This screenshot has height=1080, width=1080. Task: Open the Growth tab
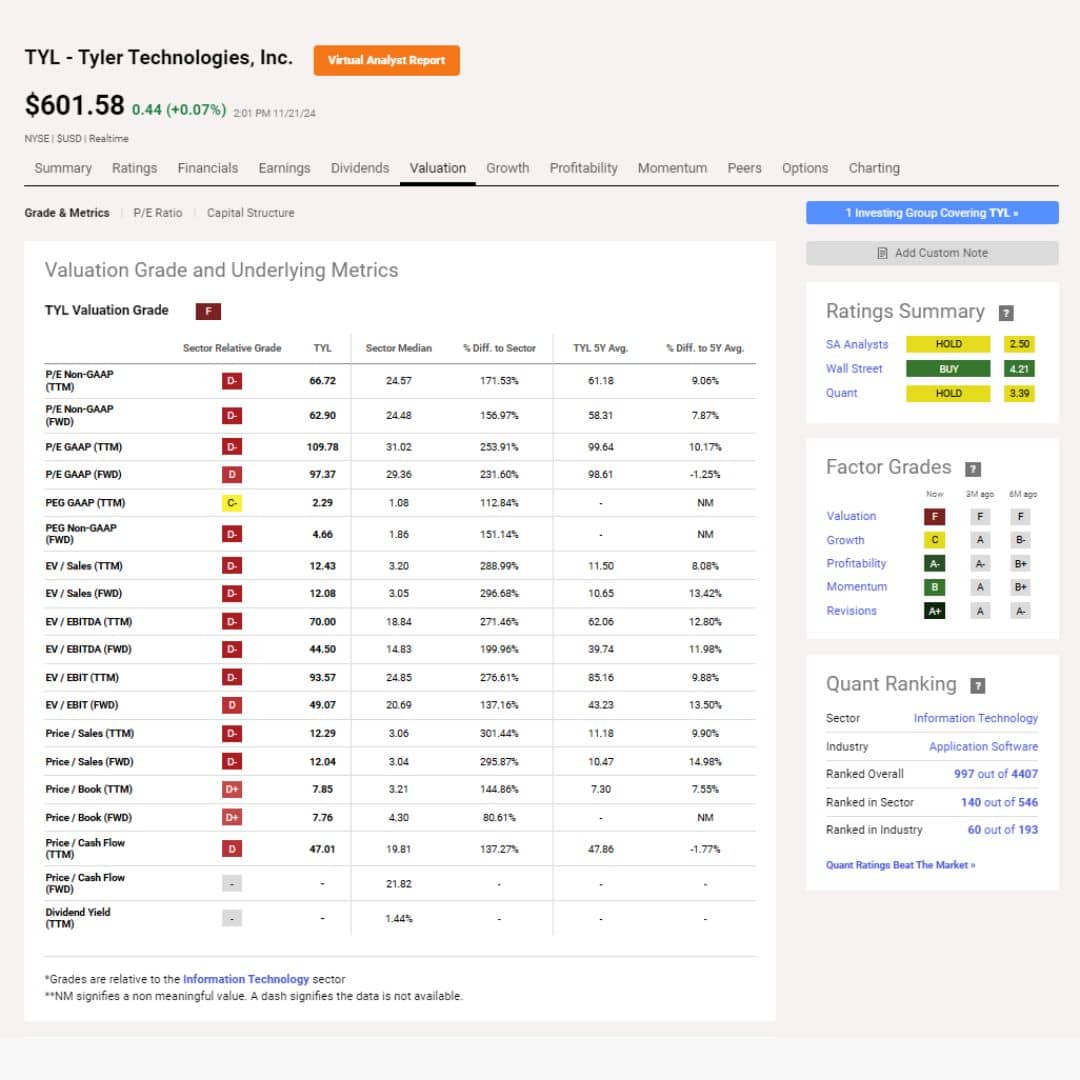pos(508,168)
